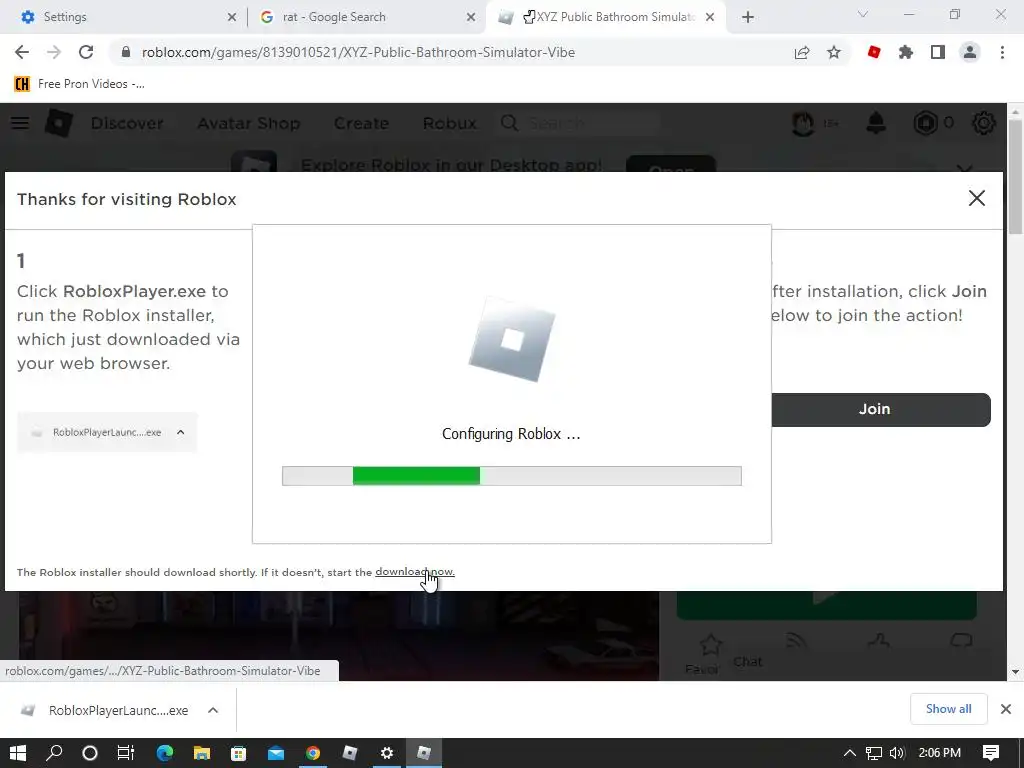1024x768 pixels.
Task: Open the Robux menu item
Action: [x=449, y=123]
